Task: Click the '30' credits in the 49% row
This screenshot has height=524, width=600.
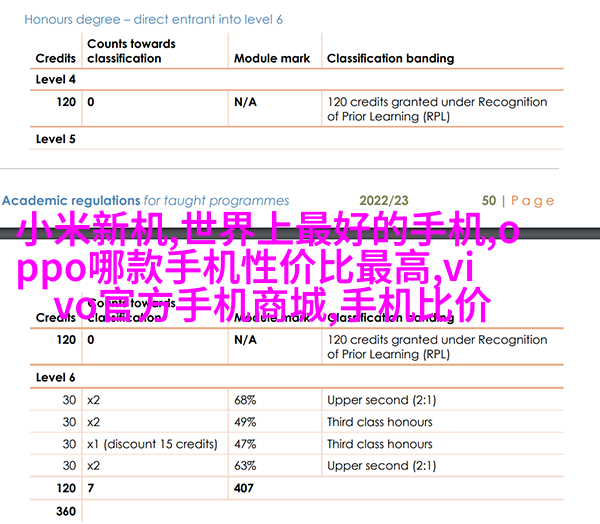Action: (x=69, y=422)
